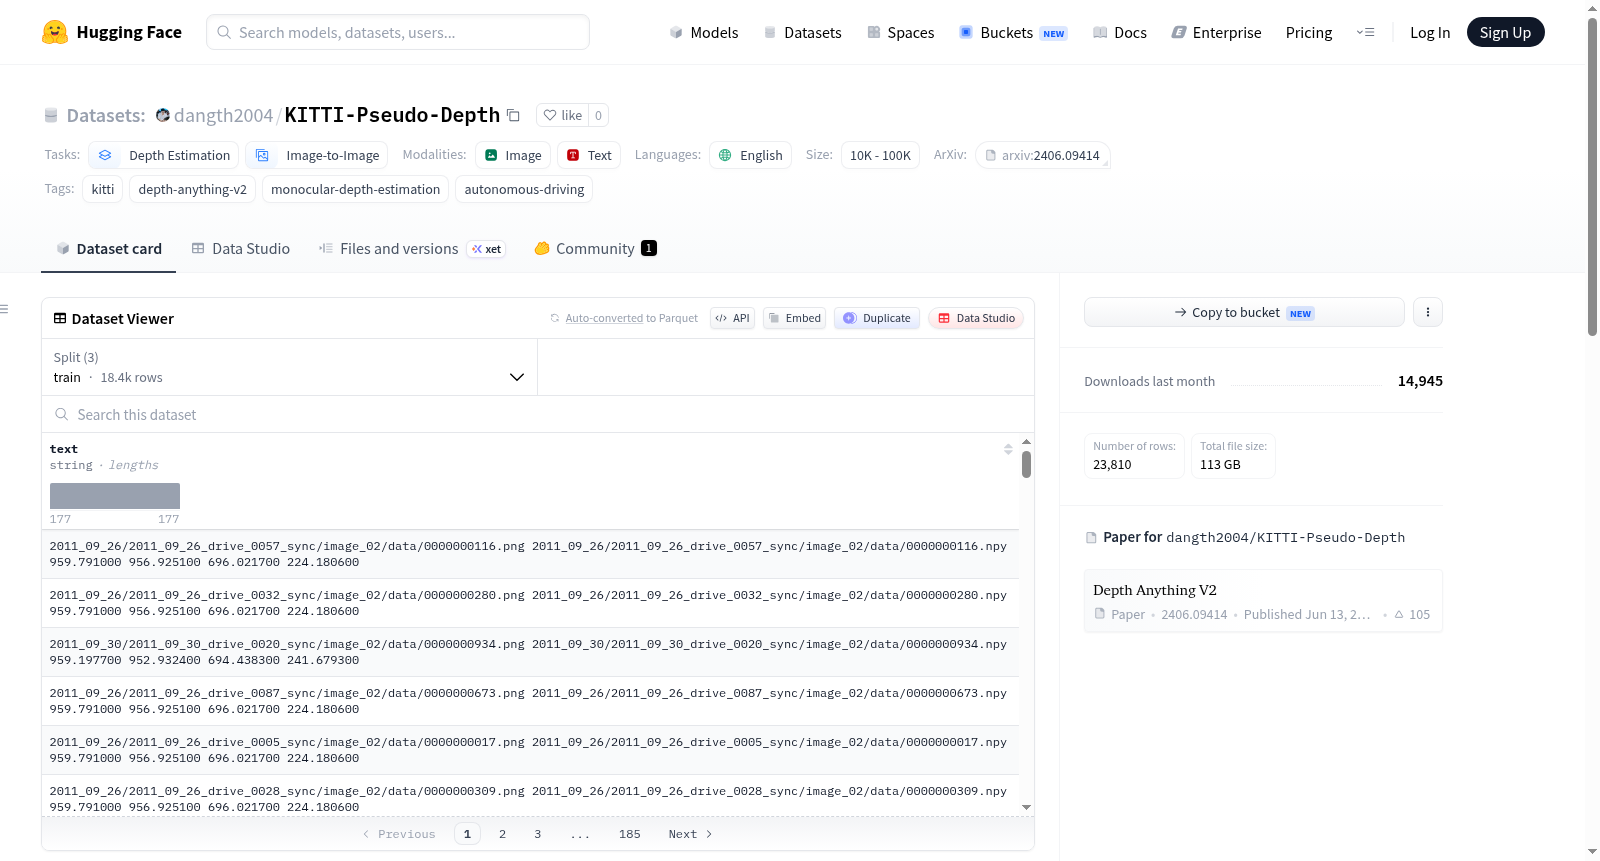
Task: Open the dangth2004 user avatar
Action: coord(163,115)
